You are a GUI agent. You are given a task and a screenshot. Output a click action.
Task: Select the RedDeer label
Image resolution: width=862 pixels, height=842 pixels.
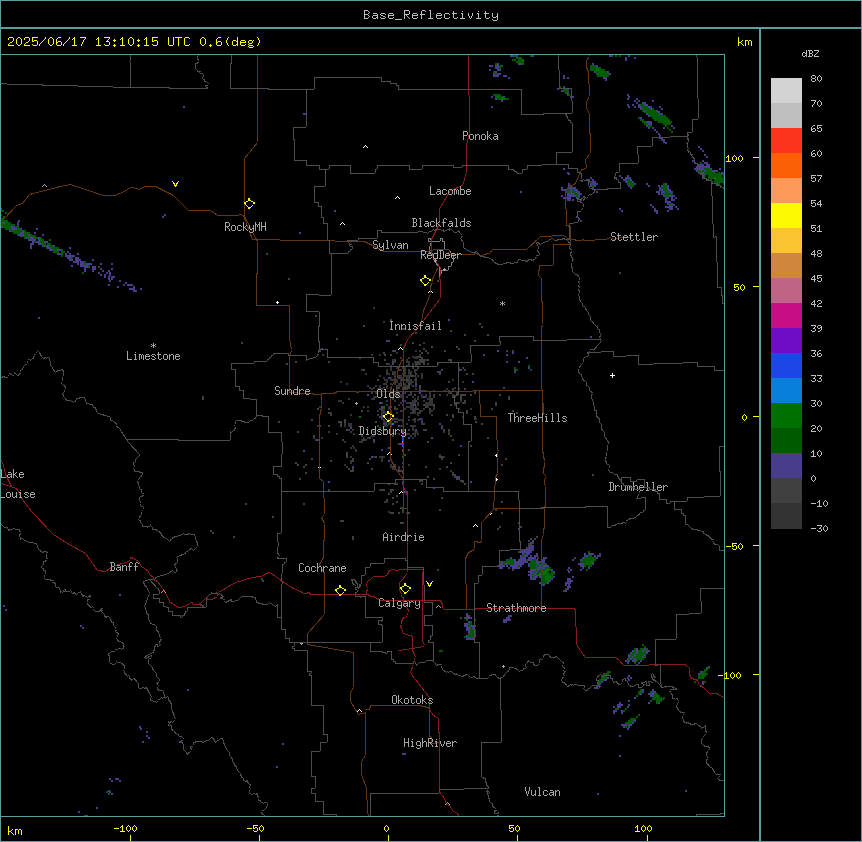pos(440,255)
